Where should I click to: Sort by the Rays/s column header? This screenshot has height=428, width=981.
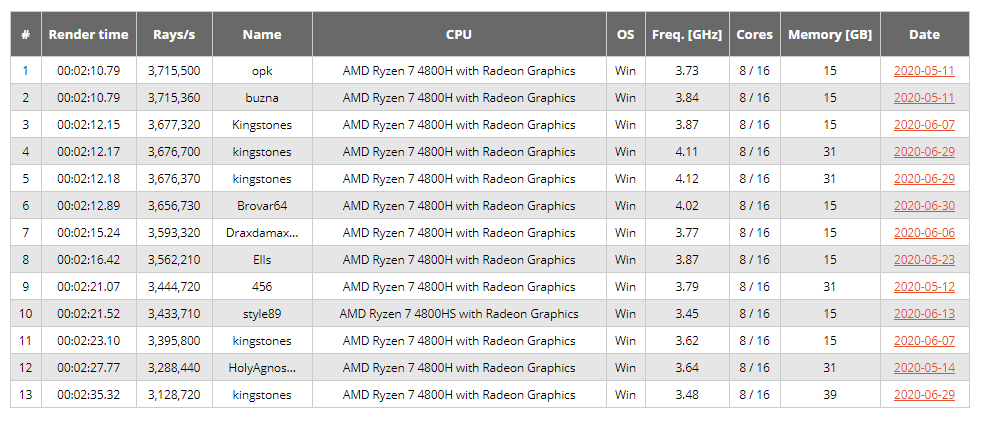coord(174,34)
